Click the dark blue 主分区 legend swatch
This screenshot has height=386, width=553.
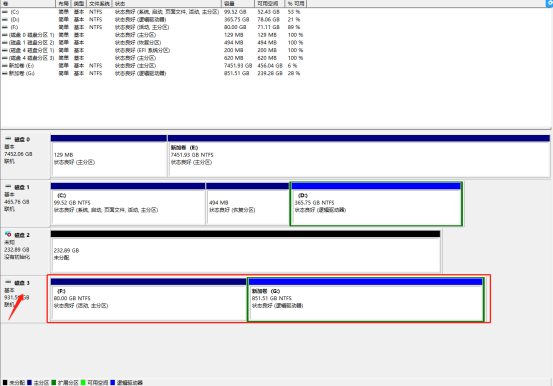(30, 382)
